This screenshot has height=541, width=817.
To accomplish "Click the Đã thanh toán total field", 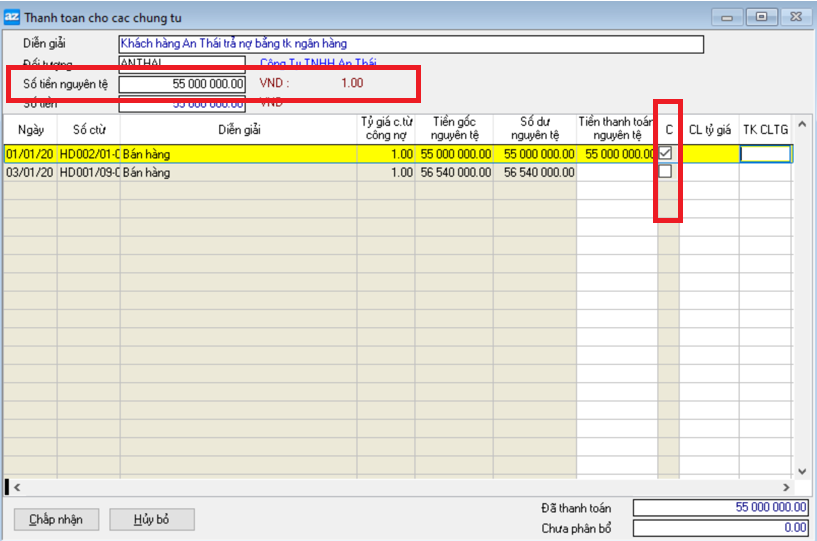I will pyautogui.click(x=721, y=508).
